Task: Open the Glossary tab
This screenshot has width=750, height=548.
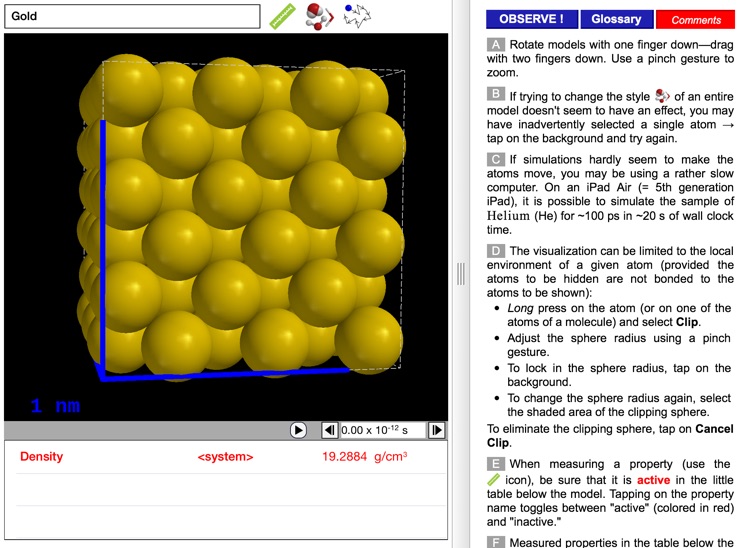Action: pos(616,19)
